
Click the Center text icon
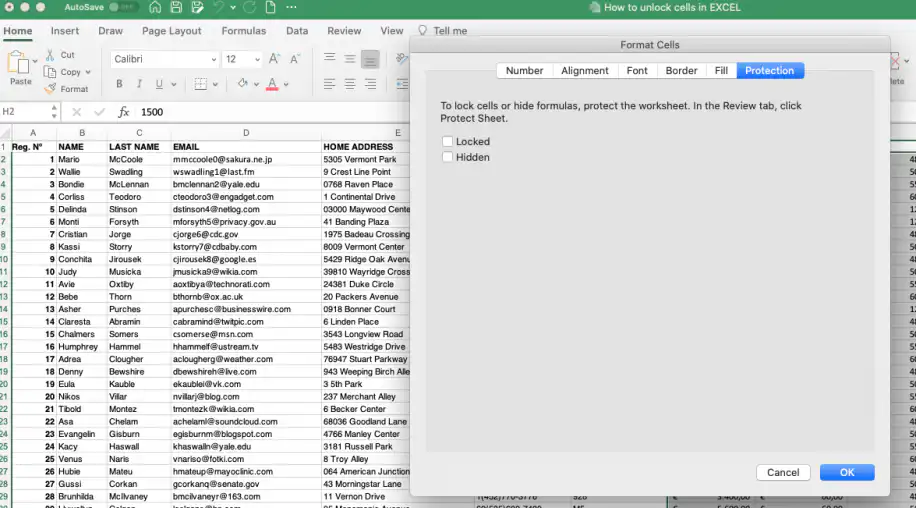[x=349, y=84]
